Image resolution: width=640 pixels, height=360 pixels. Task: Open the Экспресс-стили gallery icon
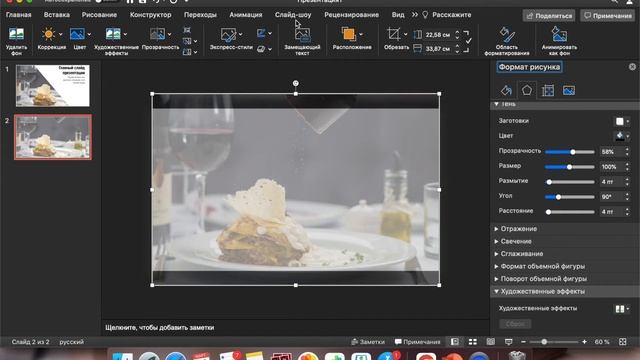228,35
